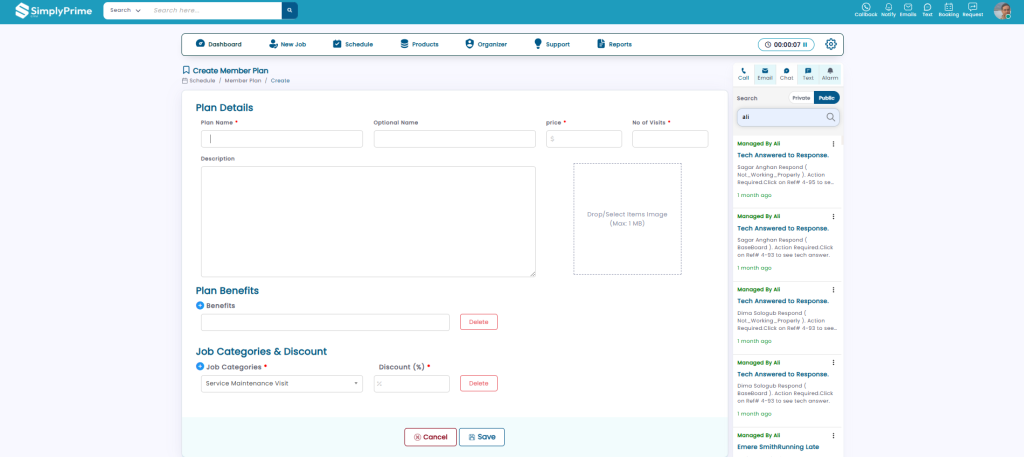
Task: Open Sagar Anghan Not_Working_Properly notification title
Action: (783, 155)
